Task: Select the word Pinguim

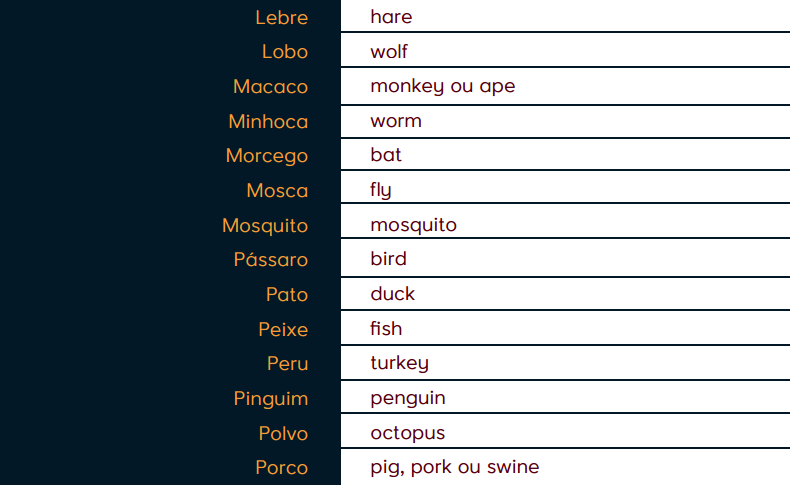Action: pos(270,399)
